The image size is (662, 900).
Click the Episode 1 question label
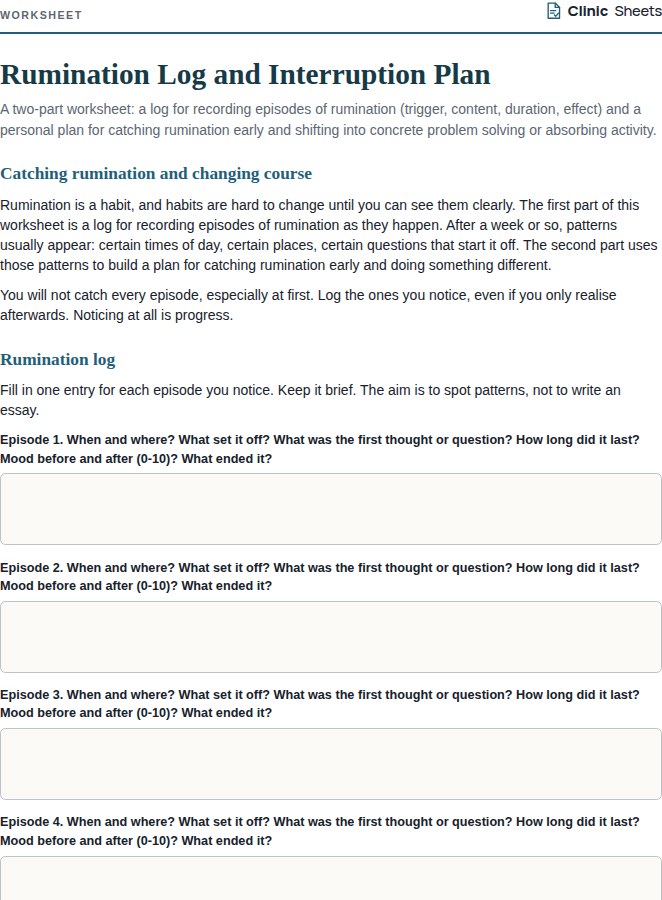pyautogui.click(x=320, y=449)
